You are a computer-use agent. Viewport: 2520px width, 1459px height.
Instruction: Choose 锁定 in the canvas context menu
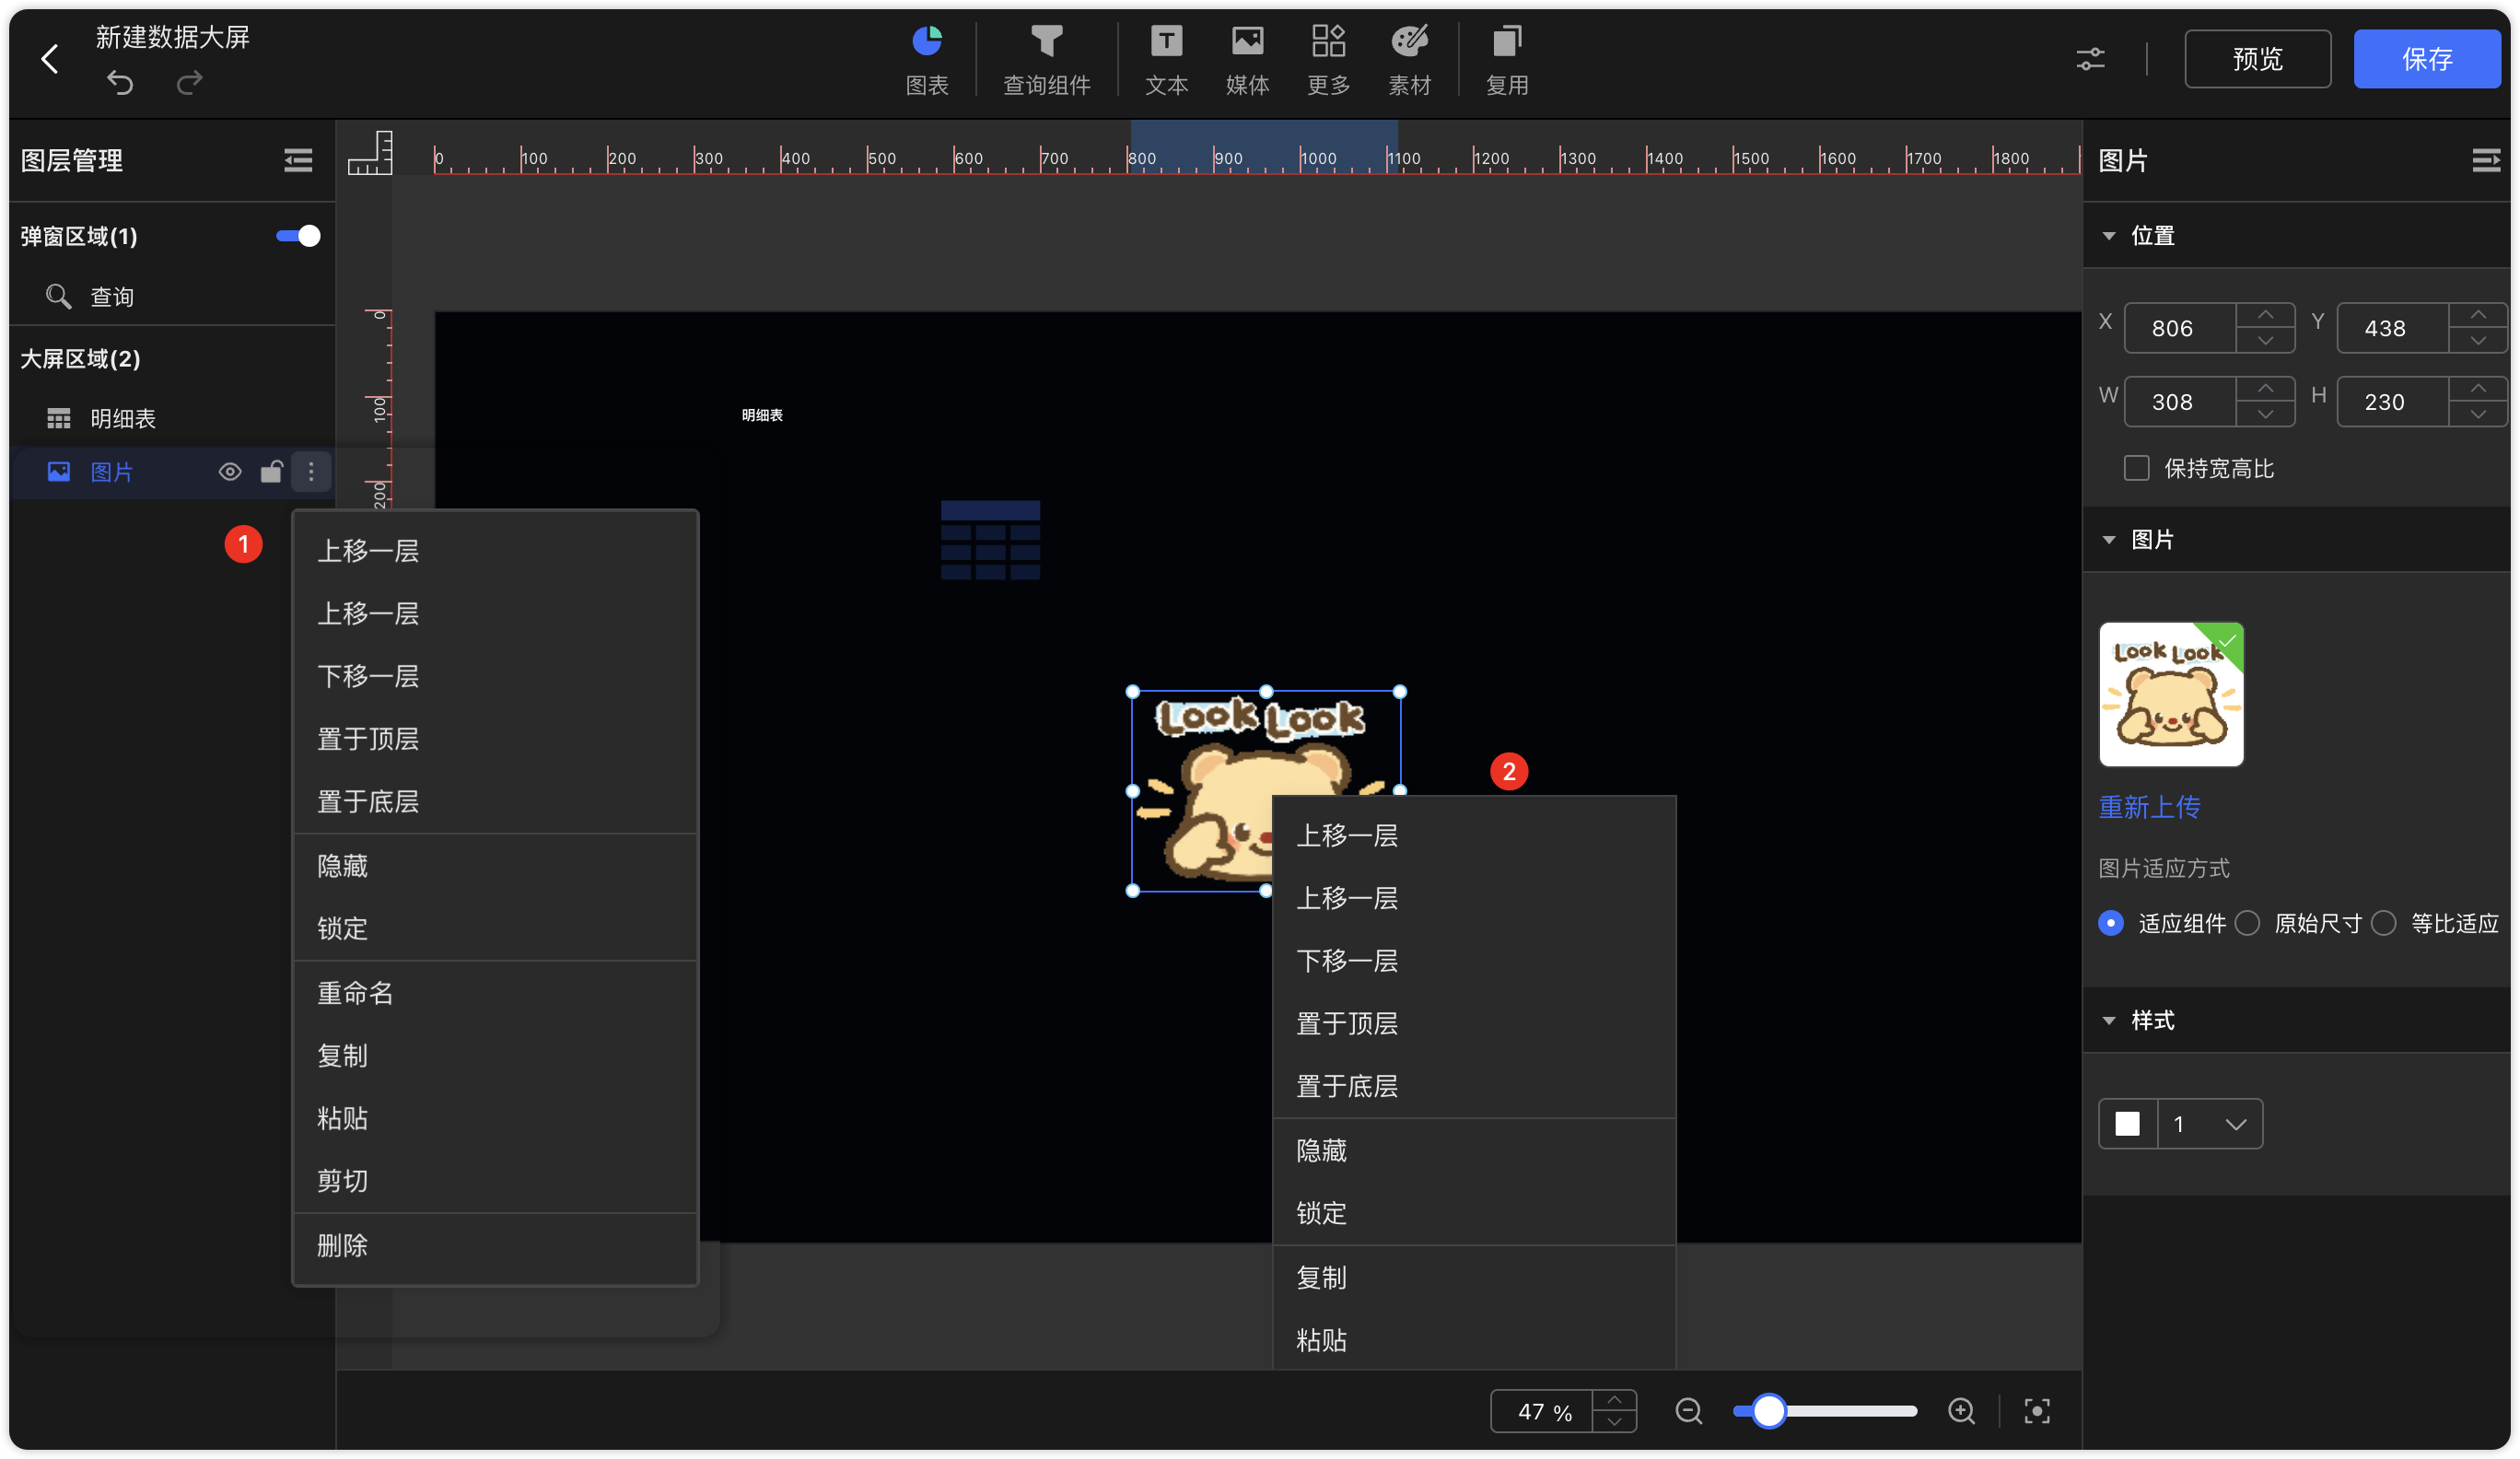(x=1474, y=1213)
